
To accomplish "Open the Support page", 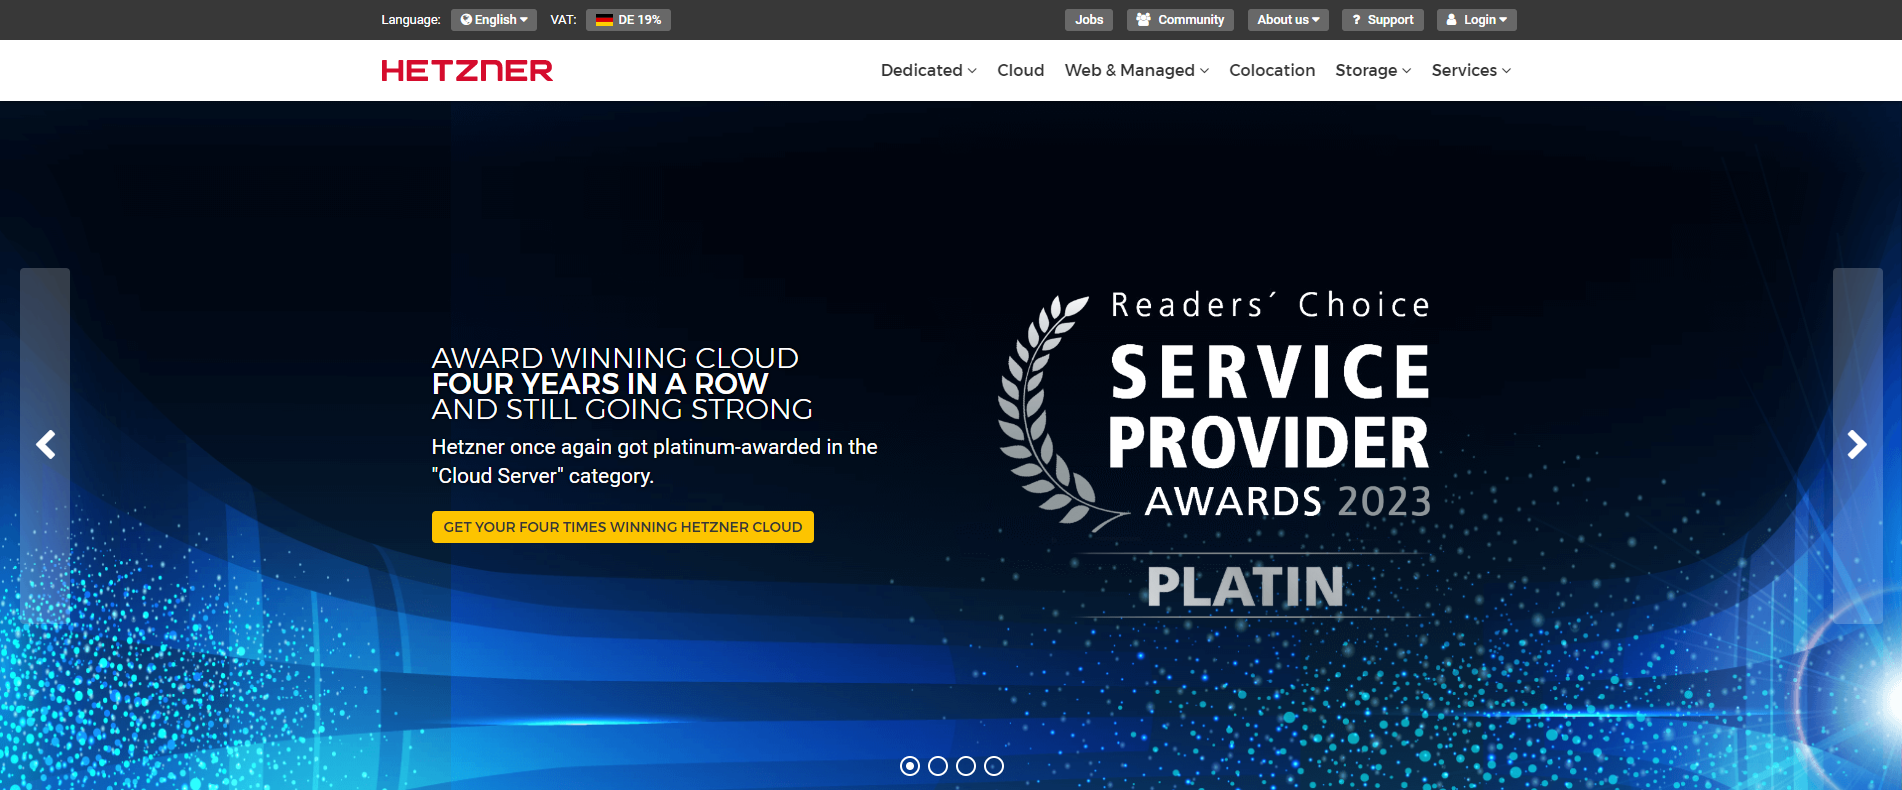I will [1383, 20].
